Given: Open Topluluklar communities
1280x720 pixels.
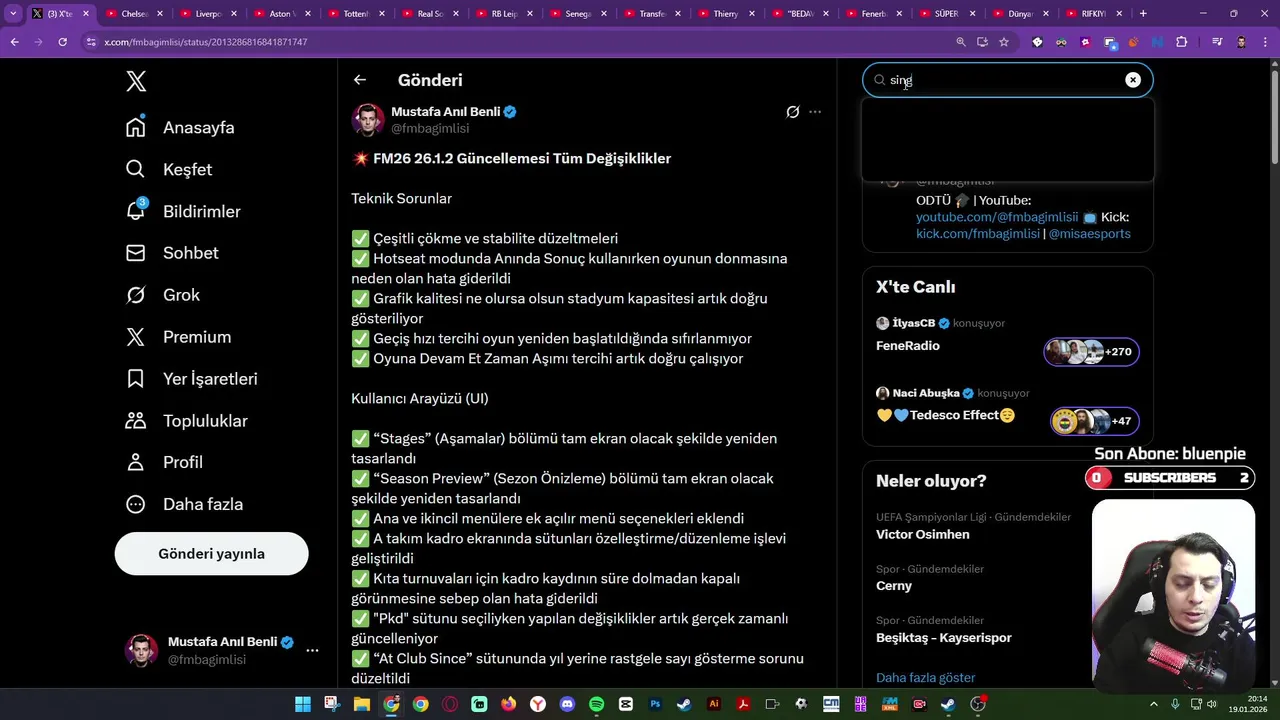Looking at the screenshot, I should pyautogui.click(x=186, y=421).
